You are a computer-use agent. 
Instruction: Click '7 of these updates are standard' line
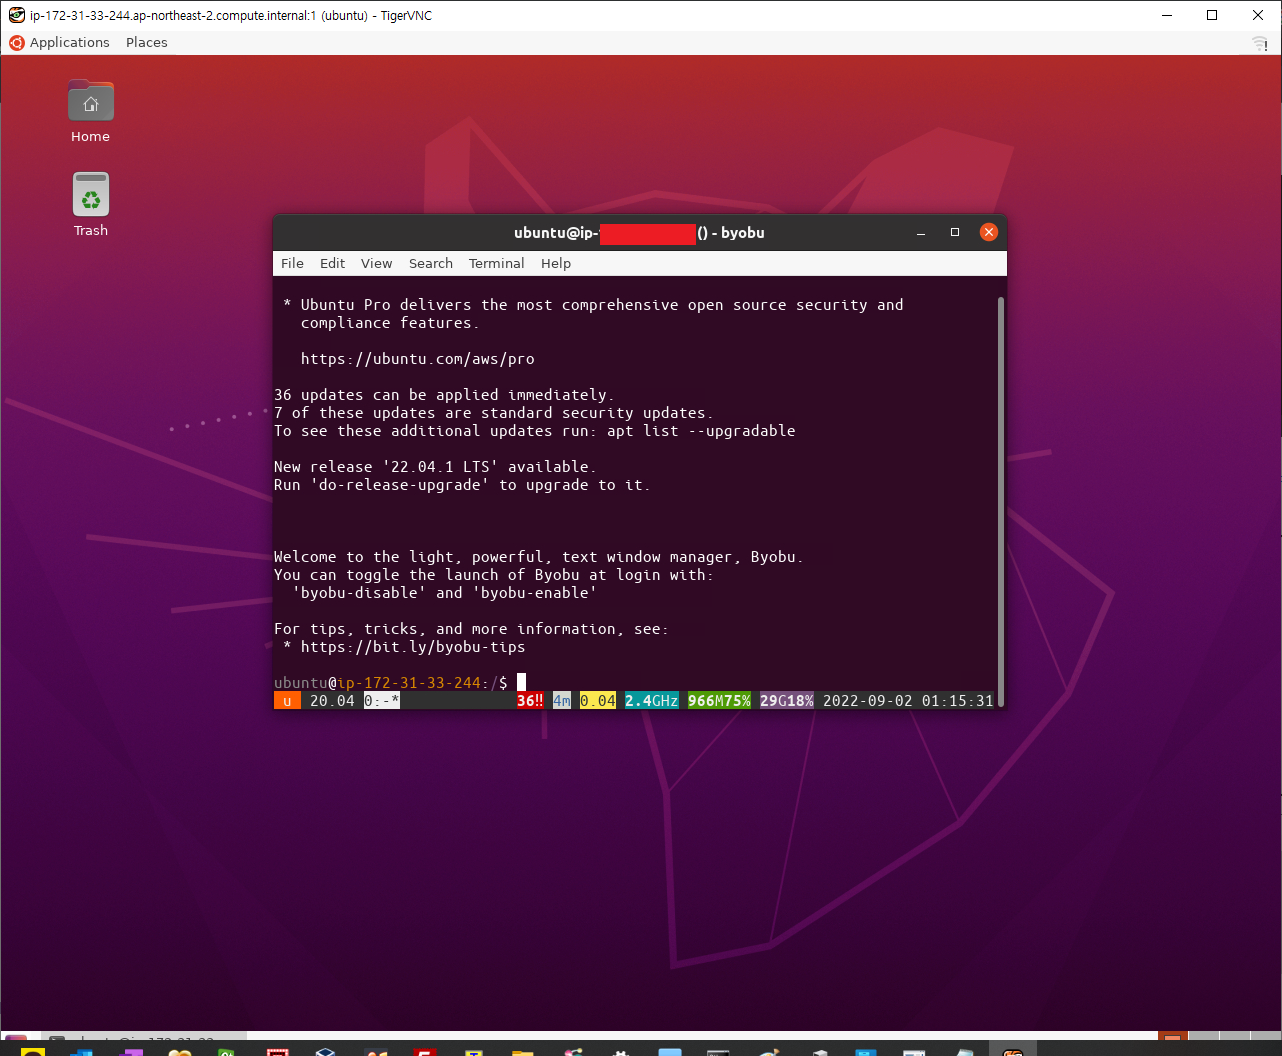[494, 413]
